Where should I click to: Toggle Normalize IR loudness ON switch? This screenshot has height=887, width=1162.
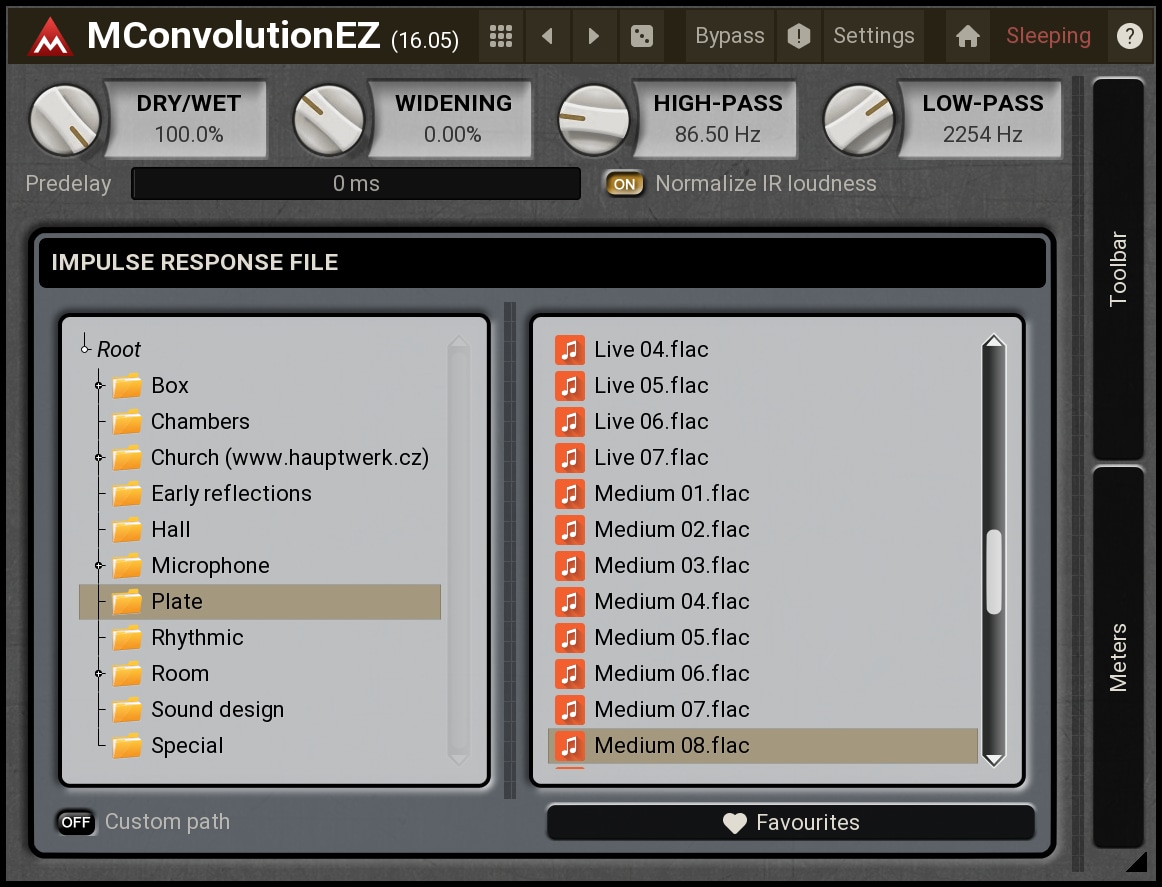click(624, 184)
